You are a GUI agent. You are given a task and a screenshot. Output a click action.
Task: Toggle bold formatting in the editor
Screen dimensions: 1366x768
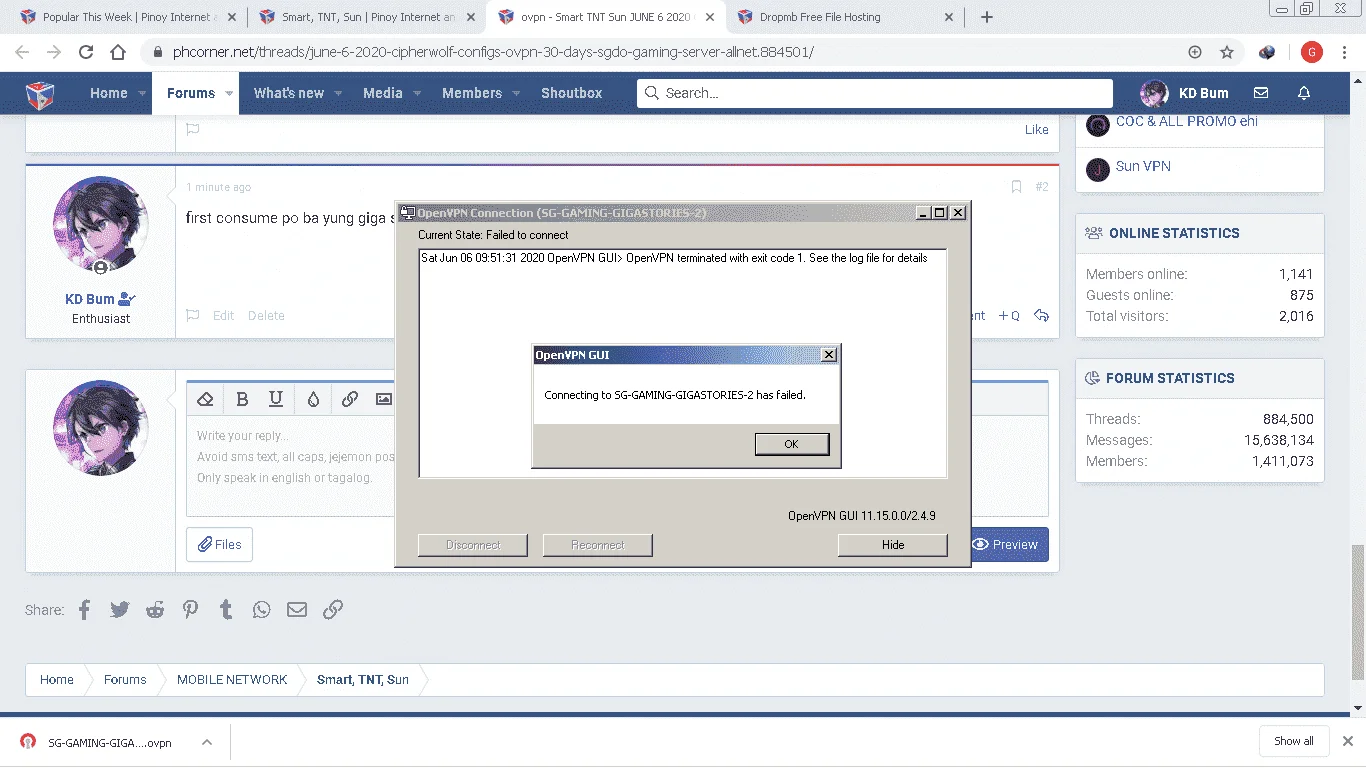[242, 399]
